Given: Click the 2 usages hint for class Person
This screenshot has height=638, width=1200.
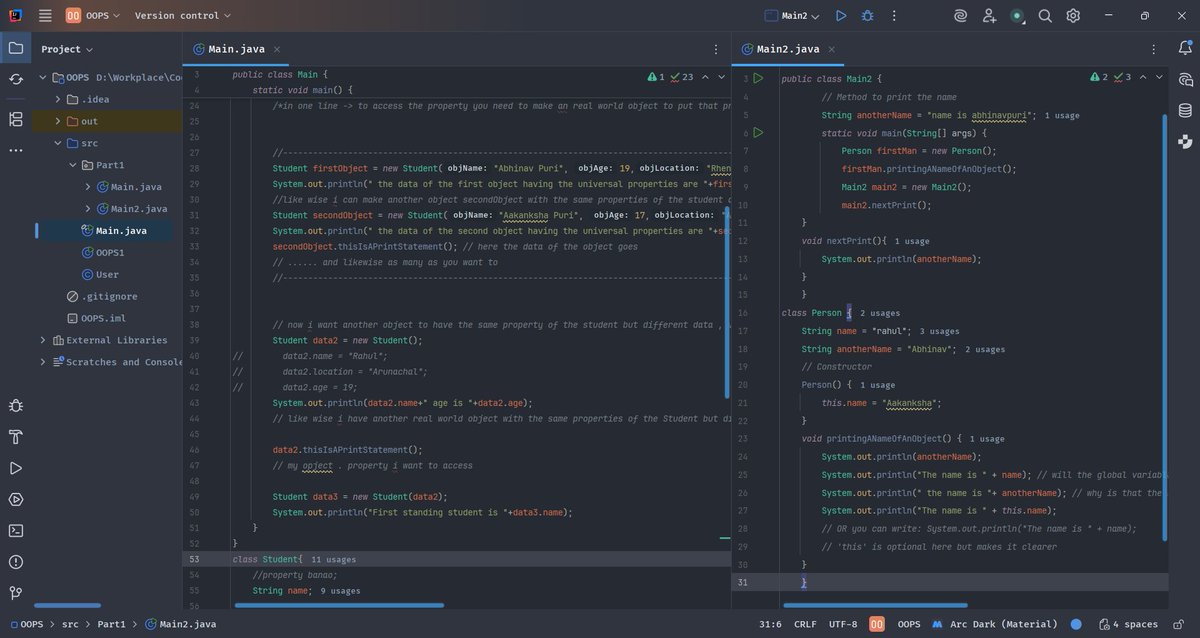Looking at the screenshot, I should (880, 313).
